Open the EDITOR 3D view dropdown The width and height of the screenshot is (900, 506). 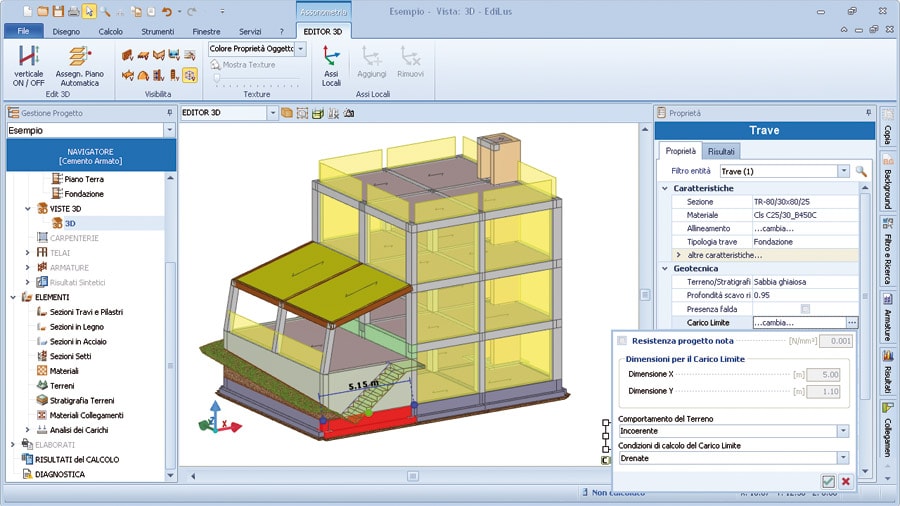[x=272, y=113]
